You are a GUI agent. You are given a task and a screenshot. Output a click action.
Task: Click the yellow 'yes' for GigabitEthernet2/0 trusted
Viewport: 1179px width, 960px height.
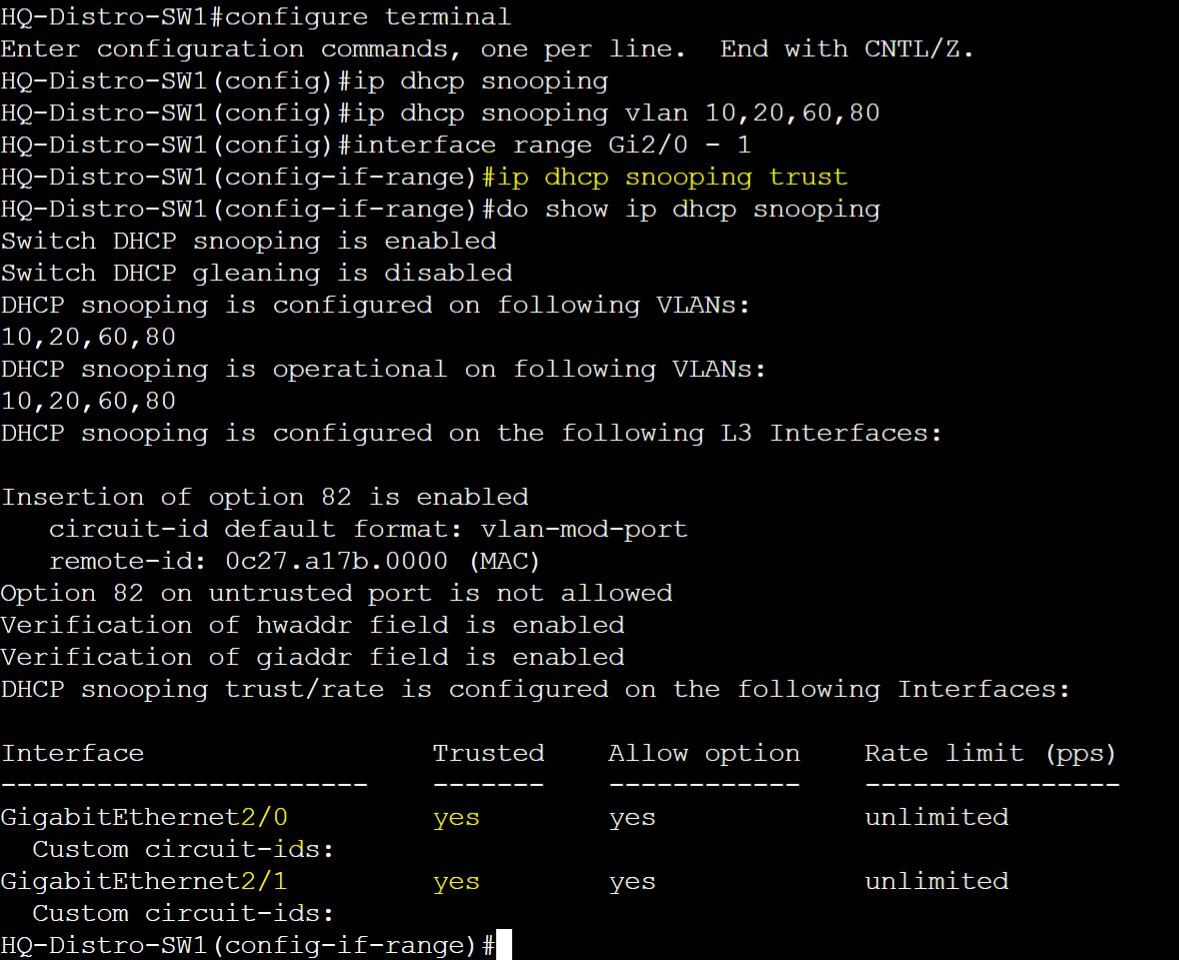point(456,818)
